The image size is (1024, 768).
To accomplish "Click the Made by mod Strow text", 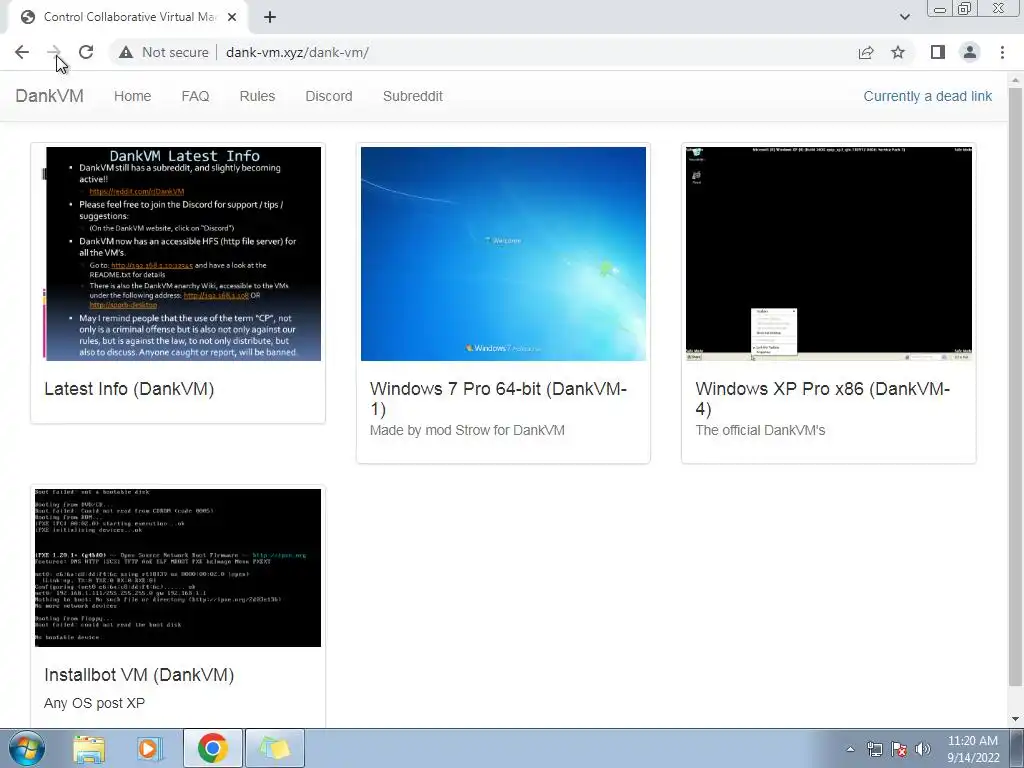I will point(467,430).
